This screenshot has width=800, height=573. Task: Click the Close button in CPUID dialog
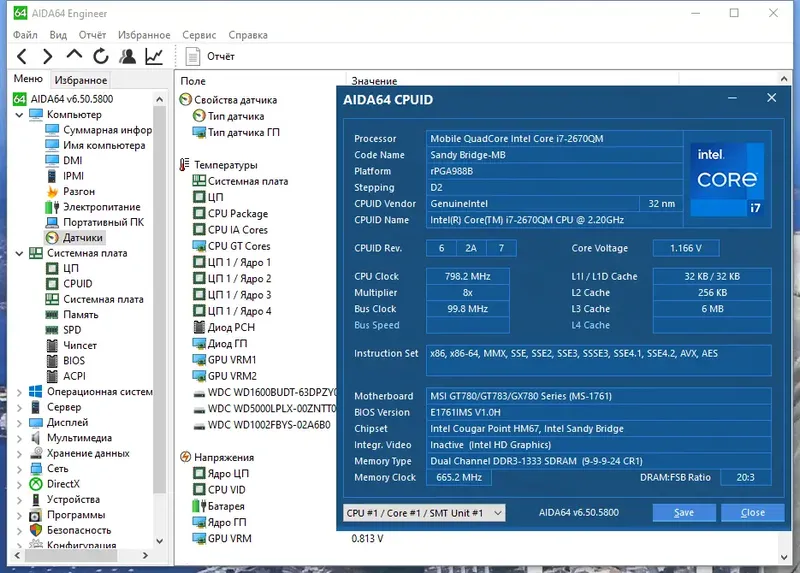753,513
